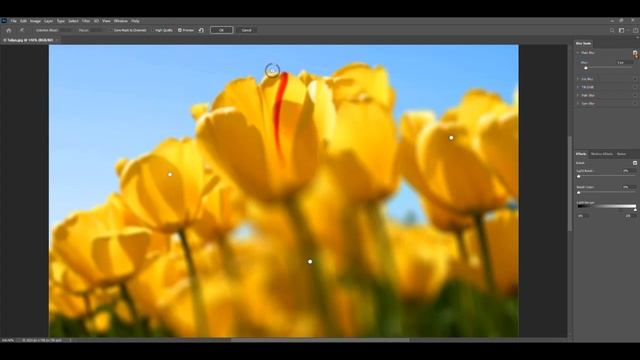Select the Tulips.jpg document tab
The width and height of the screenshot is (640, 360).
29,40
